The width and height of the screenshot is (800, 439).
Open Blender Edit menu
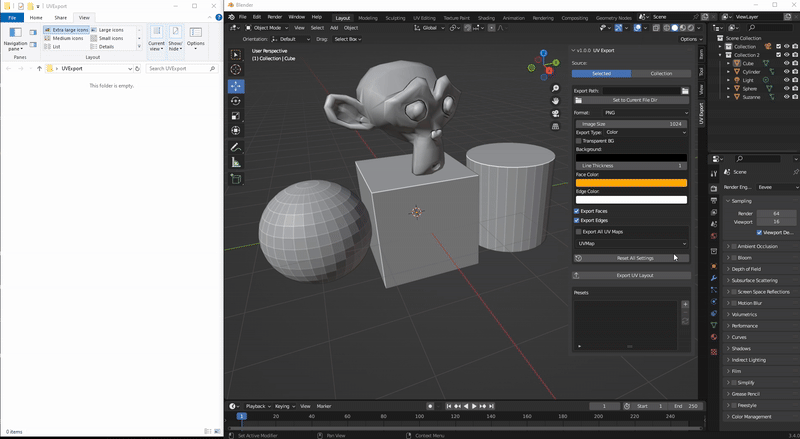click(x=257, y=17)
